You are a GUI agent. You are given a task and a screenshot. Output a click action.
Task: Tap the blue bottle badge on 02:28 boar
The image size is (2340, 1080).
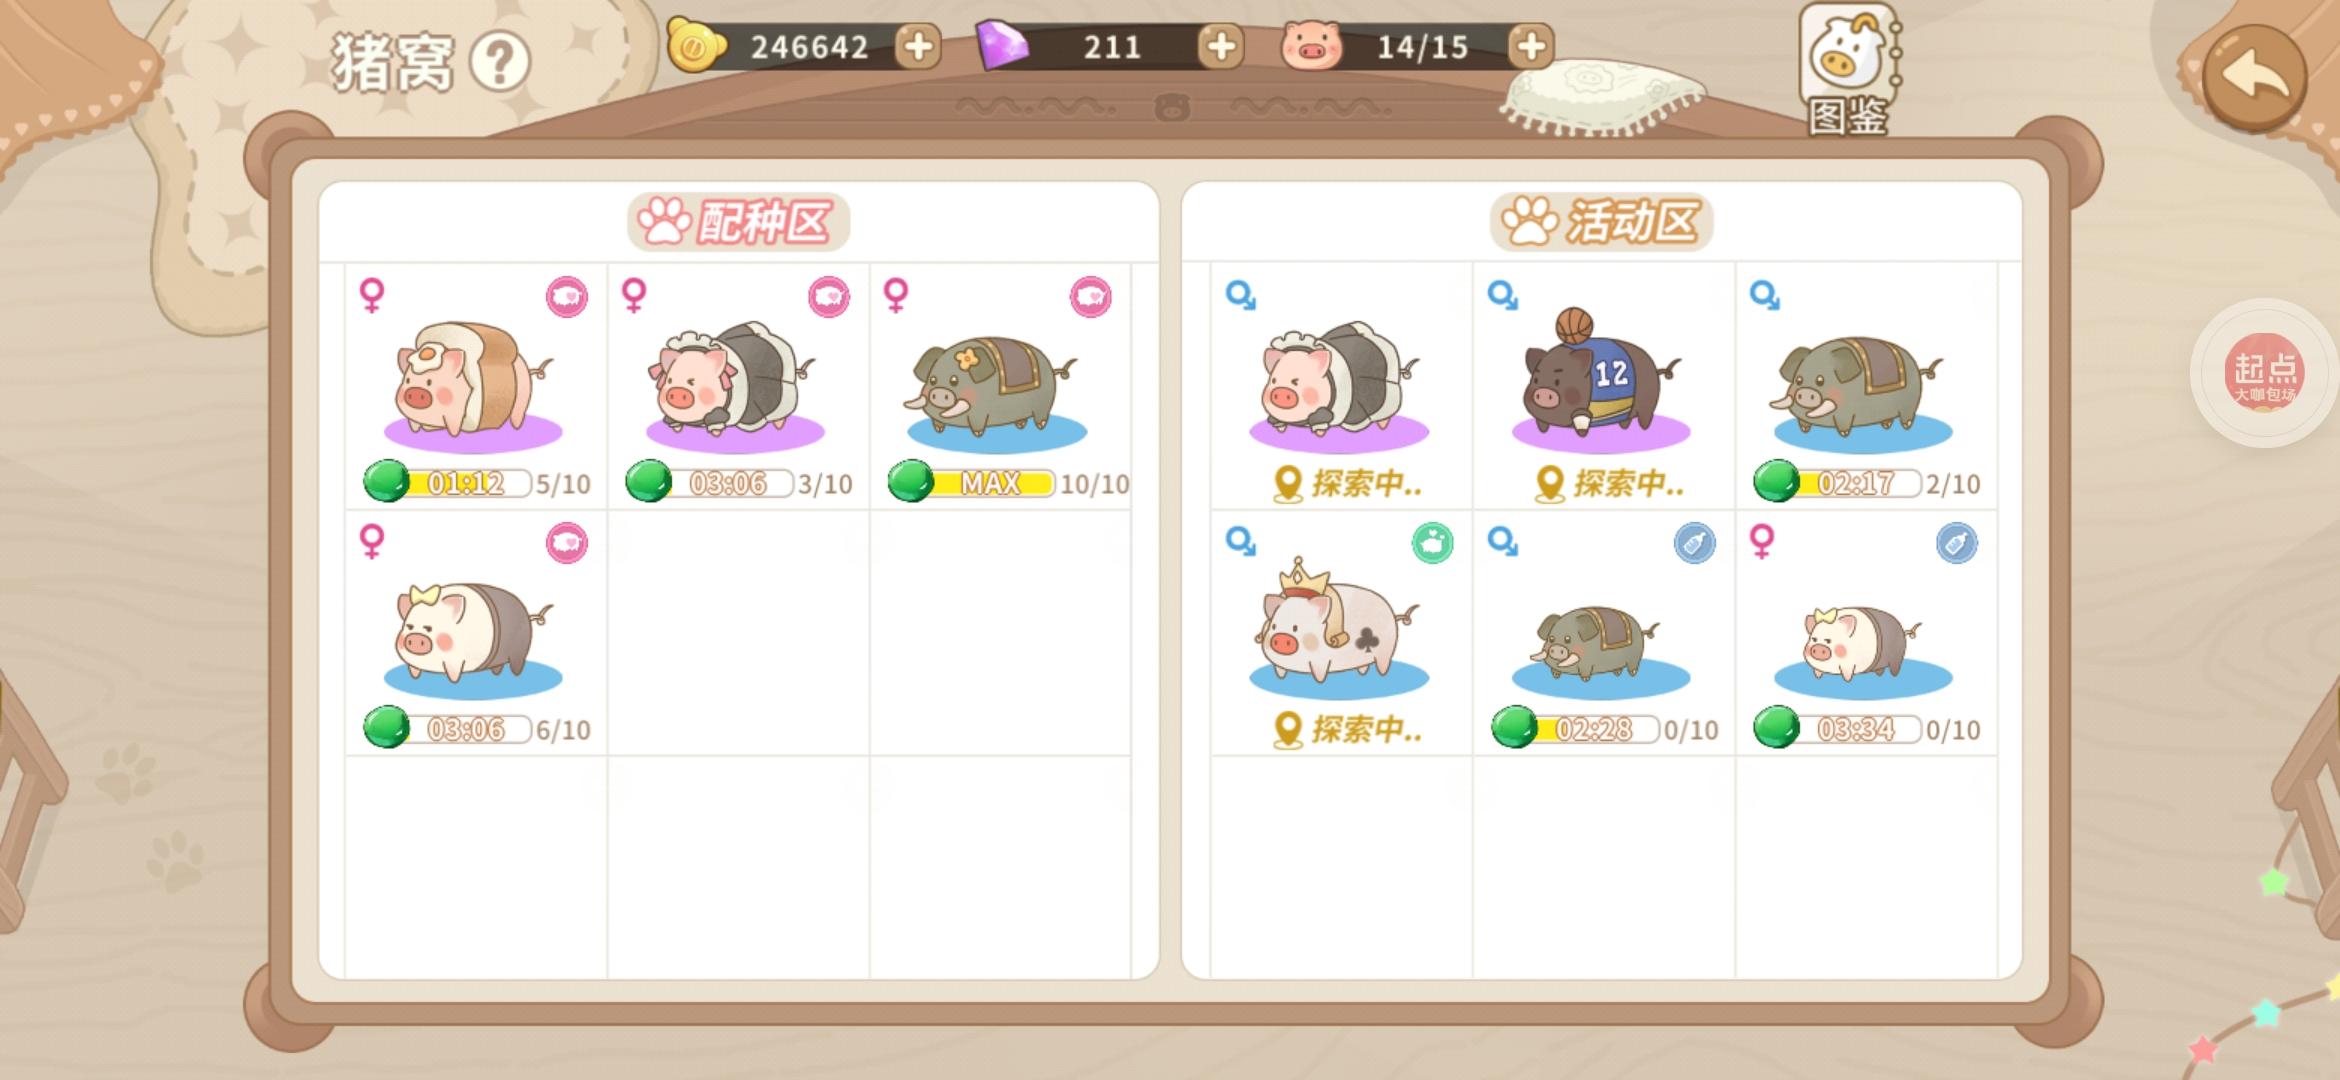[1694, 543]
